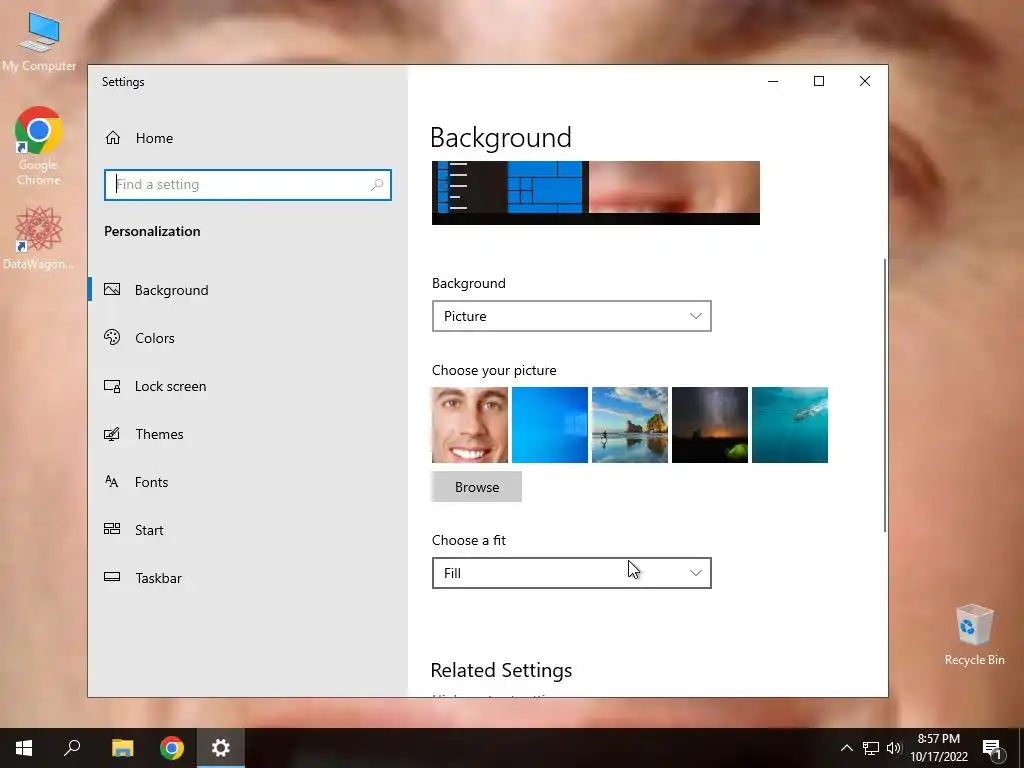Click the Taskbar icon in sidebar
Viewport: 1024px width, 768px height.
coord(112,577)
